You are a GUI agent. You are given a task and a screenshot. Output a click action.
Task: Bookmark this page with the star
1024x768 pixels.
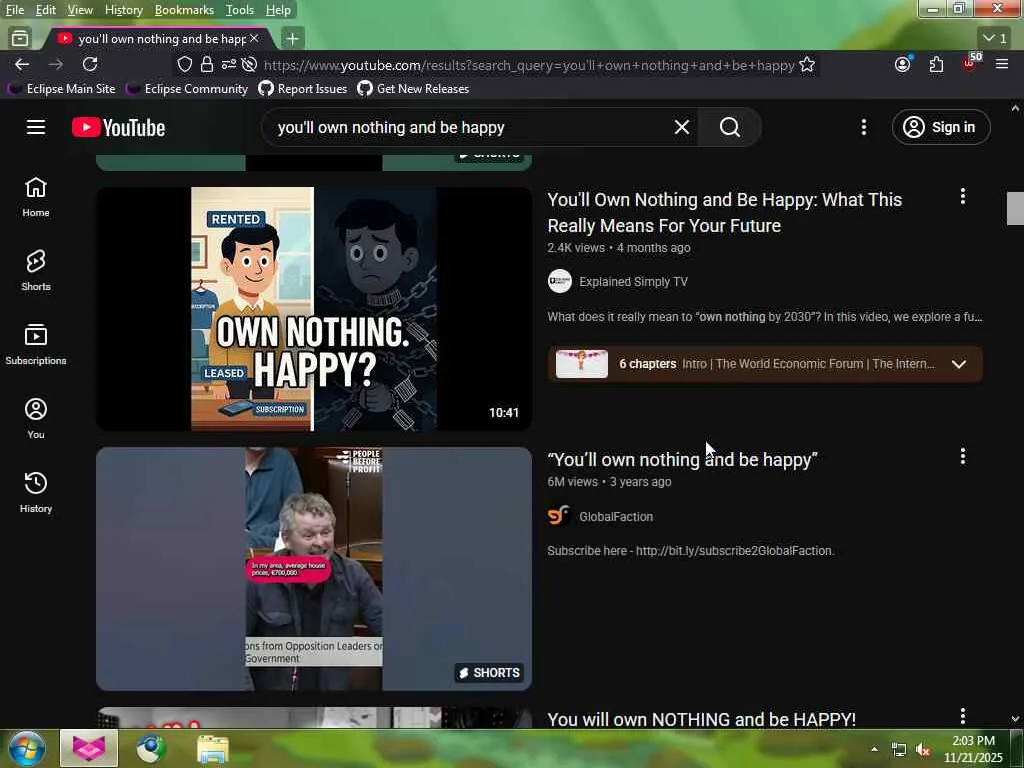click(807, 65)
